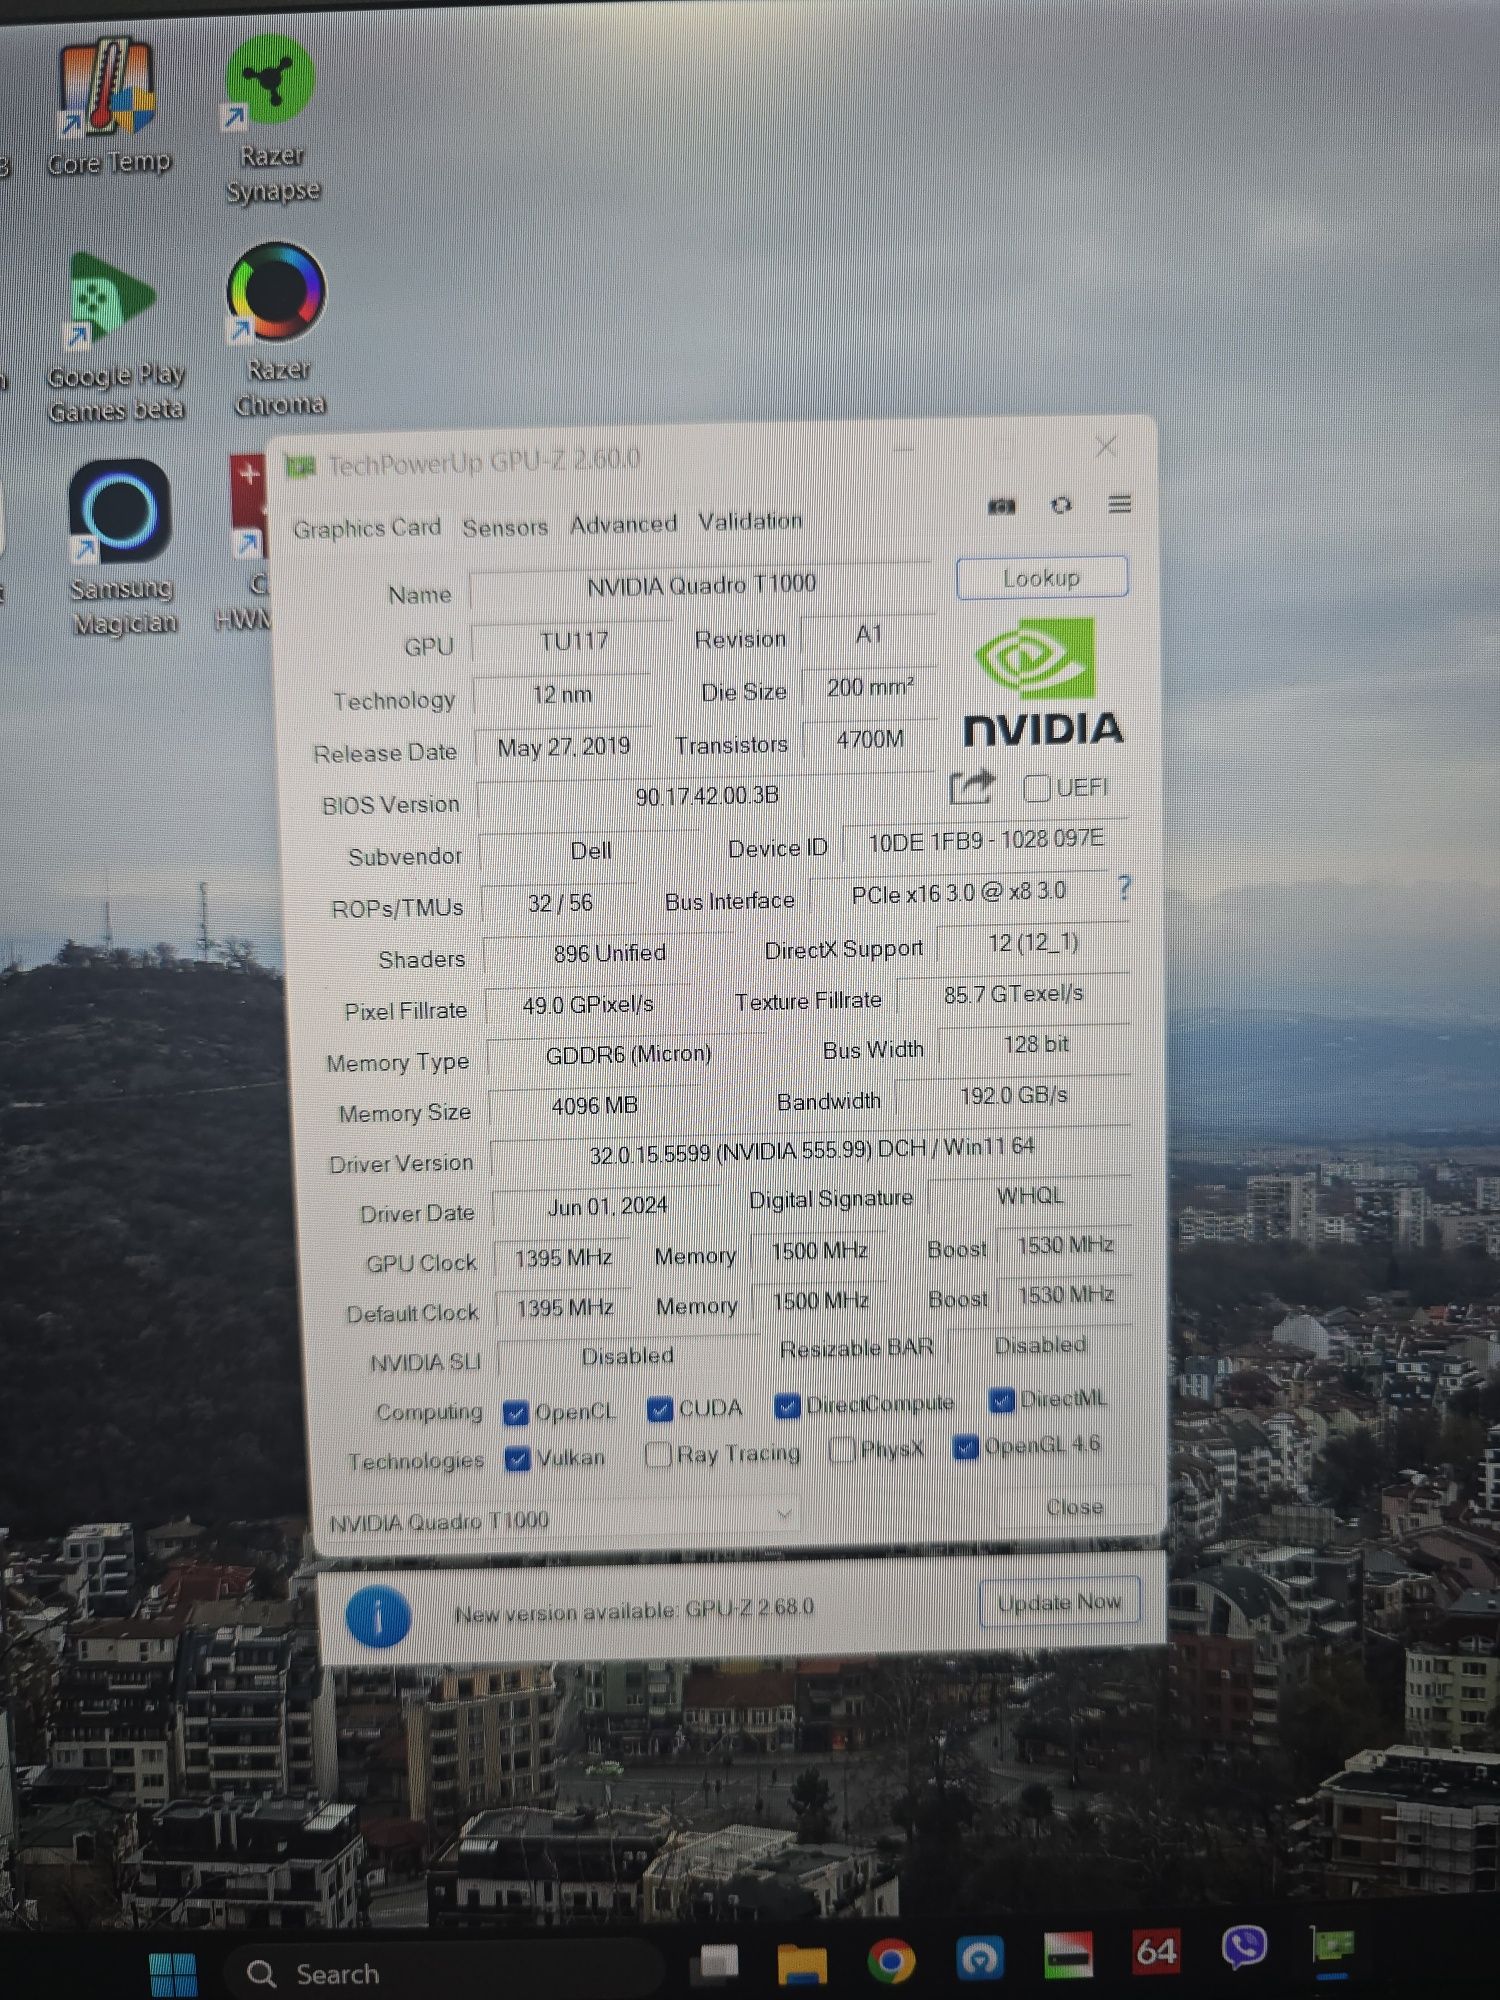Image resolution: width=1500 pixels, height=2000 pixels.
Task: Toggle the UEFI checkbox
Action: [1036, 789]
